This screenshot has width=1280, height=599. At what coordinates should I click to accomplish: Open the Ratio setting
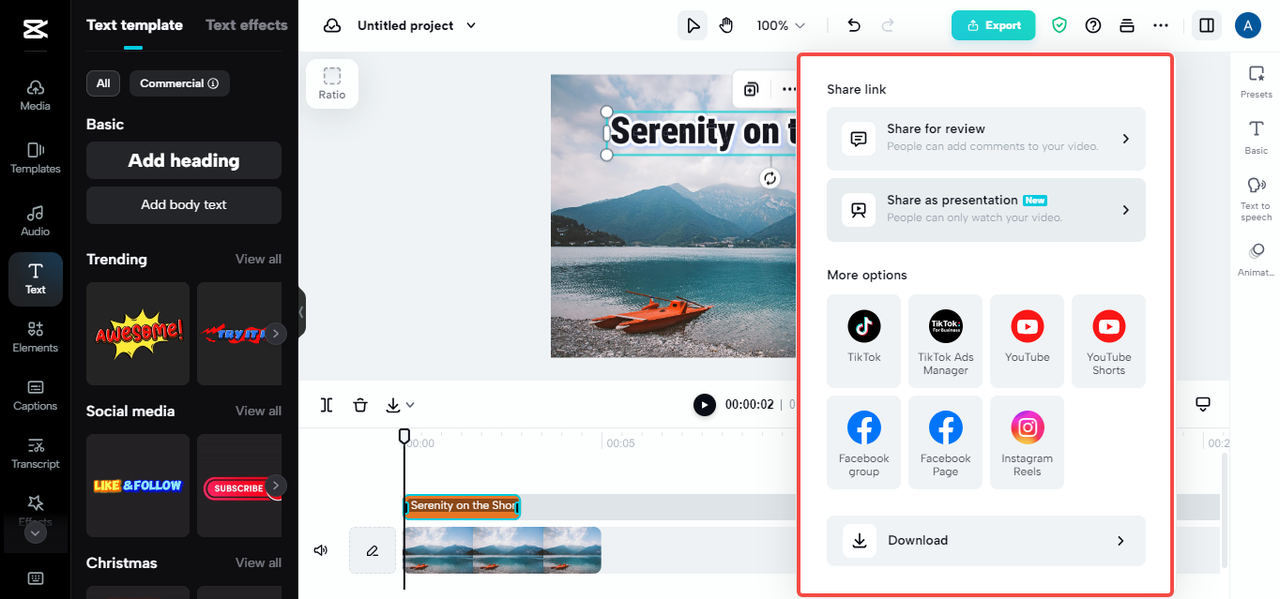[x=332, y=83]
